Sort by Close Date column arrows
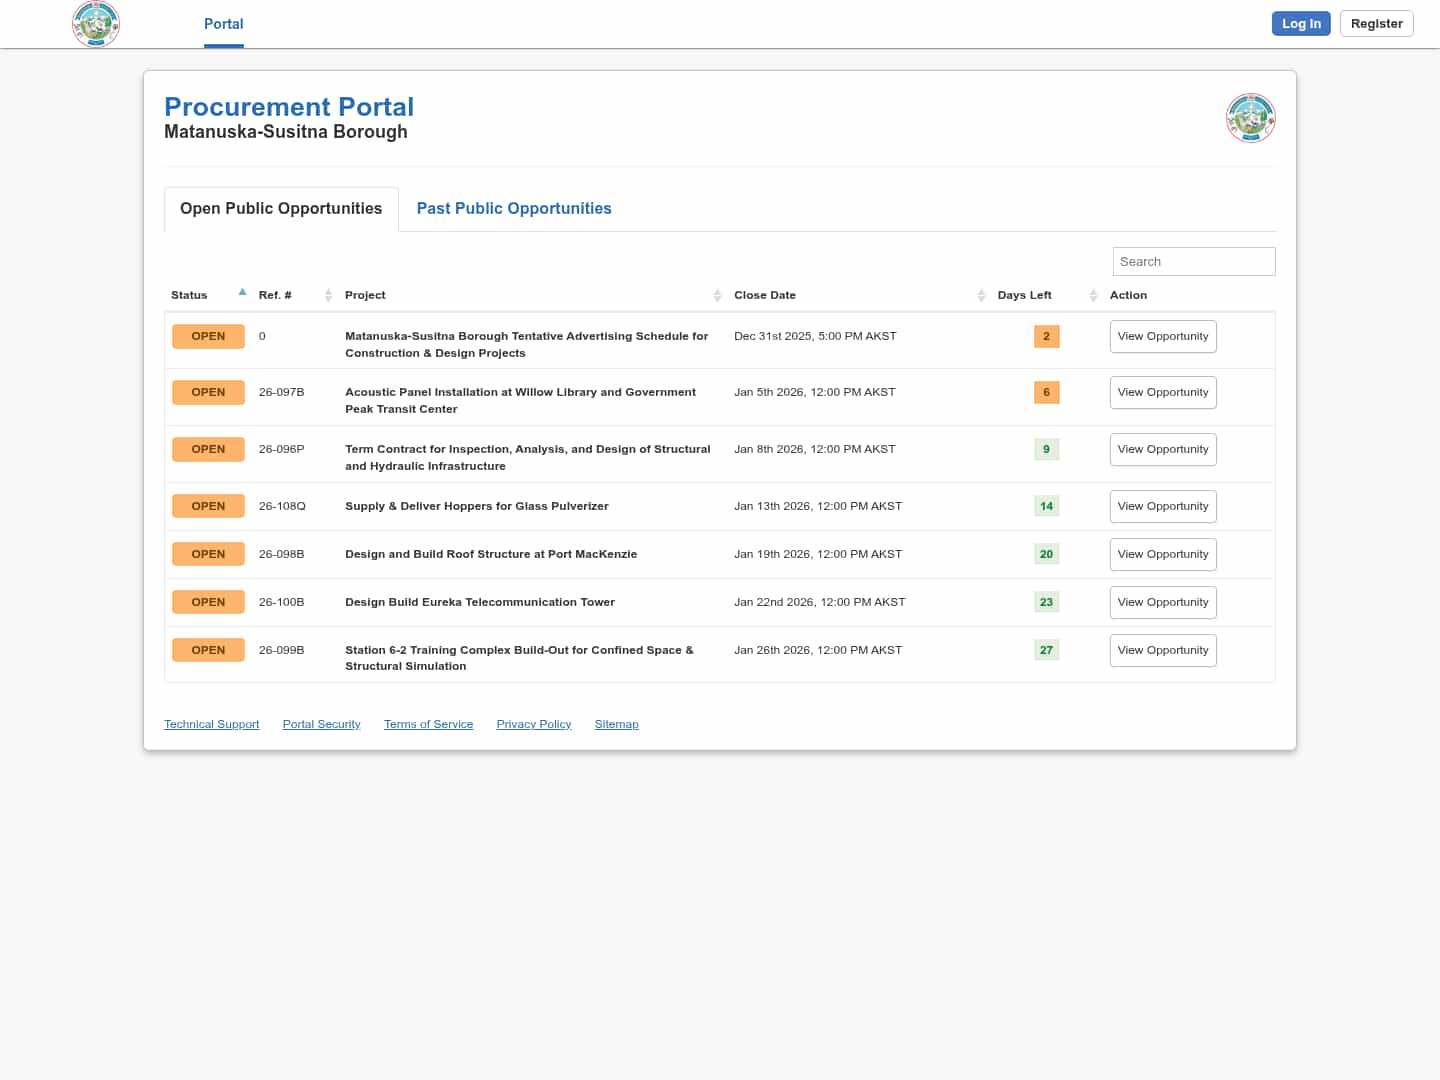 (981, 295)
